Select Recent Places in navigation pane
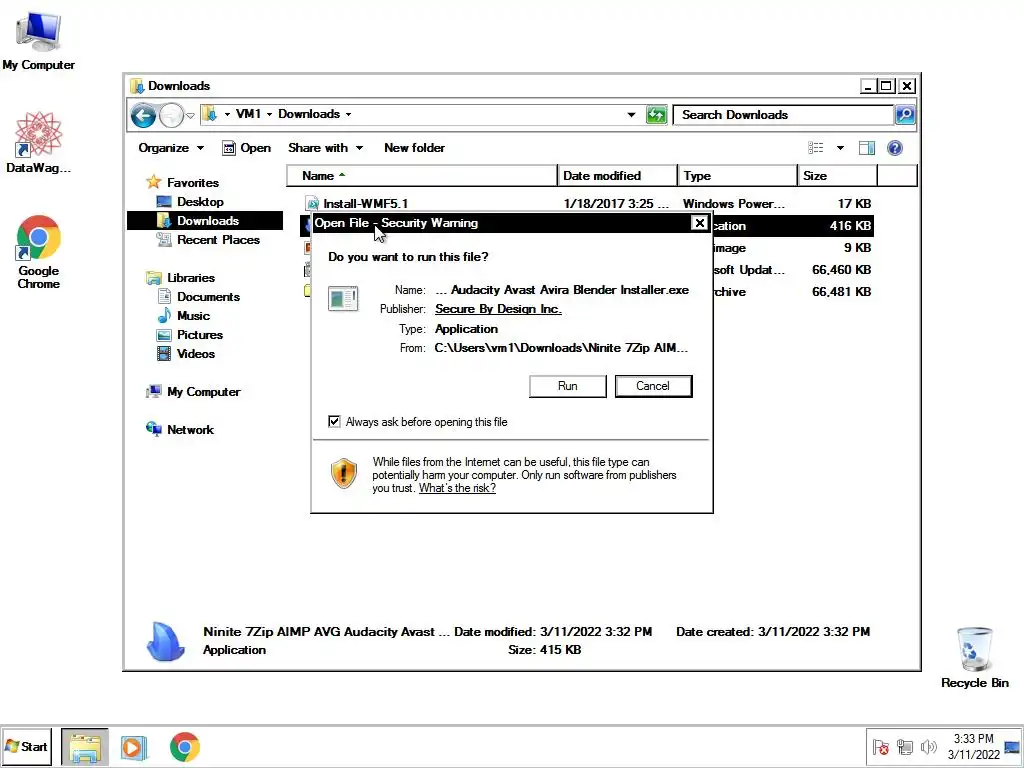 click(x=218, y=240)
